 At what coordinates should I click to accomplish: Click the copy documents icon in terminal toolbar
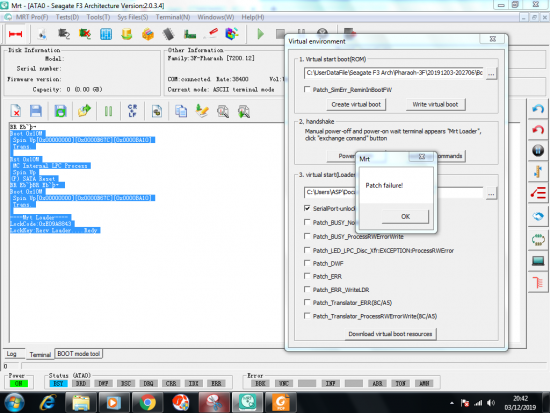point(181,111)
